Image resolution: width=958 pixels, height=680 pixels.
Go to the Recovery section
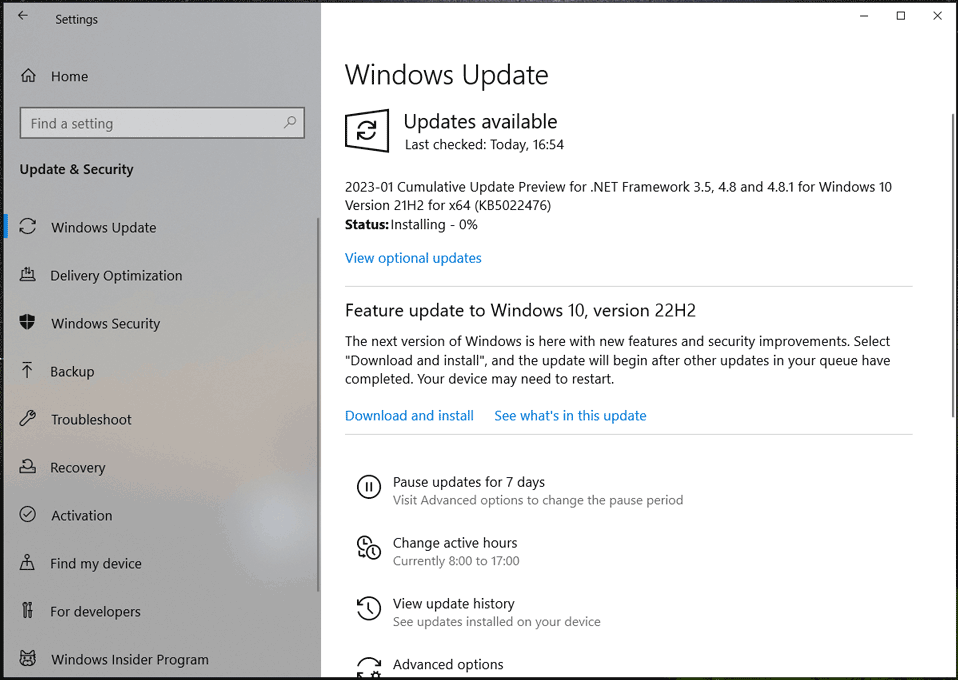point(78,468)
